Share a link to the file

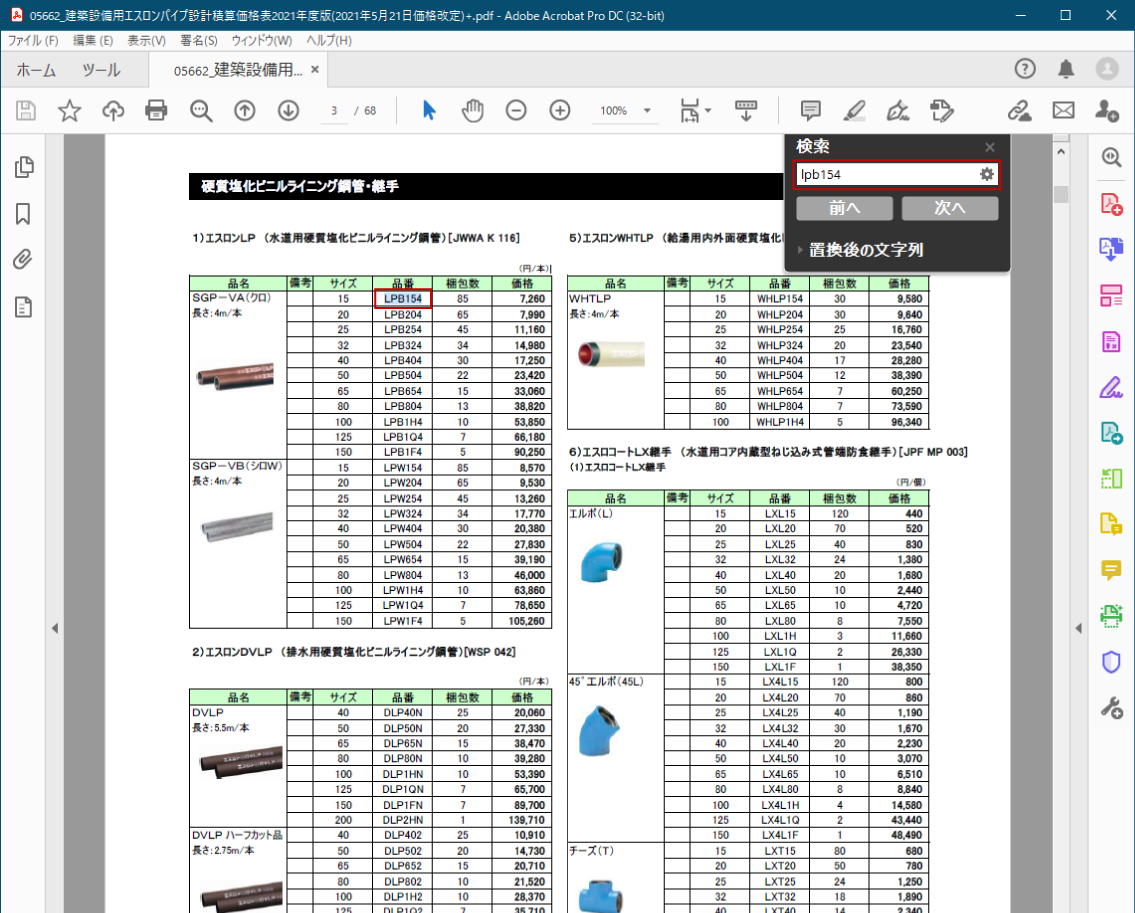click(1019, 111)
